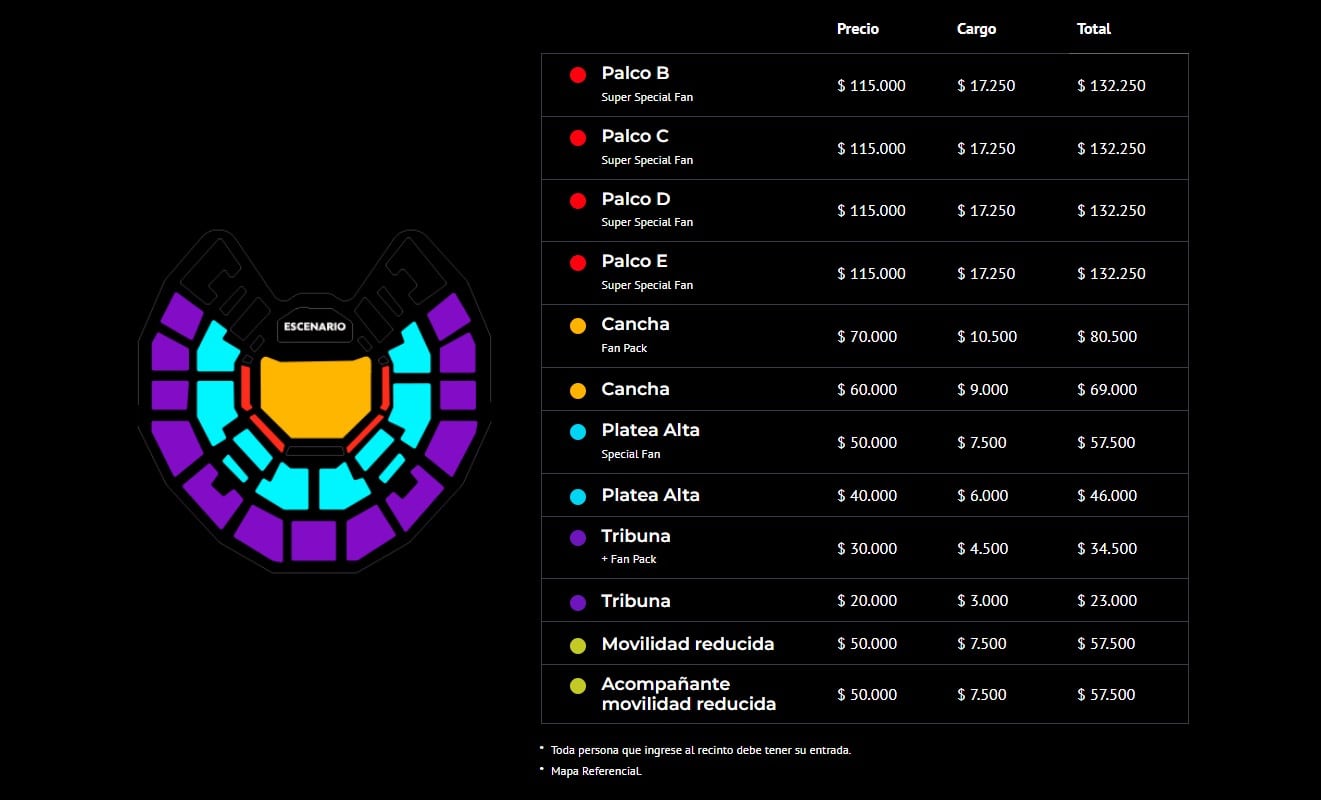
Task: Click the purple dot beside the lower Tribuna row
Action: click(577, 601)
